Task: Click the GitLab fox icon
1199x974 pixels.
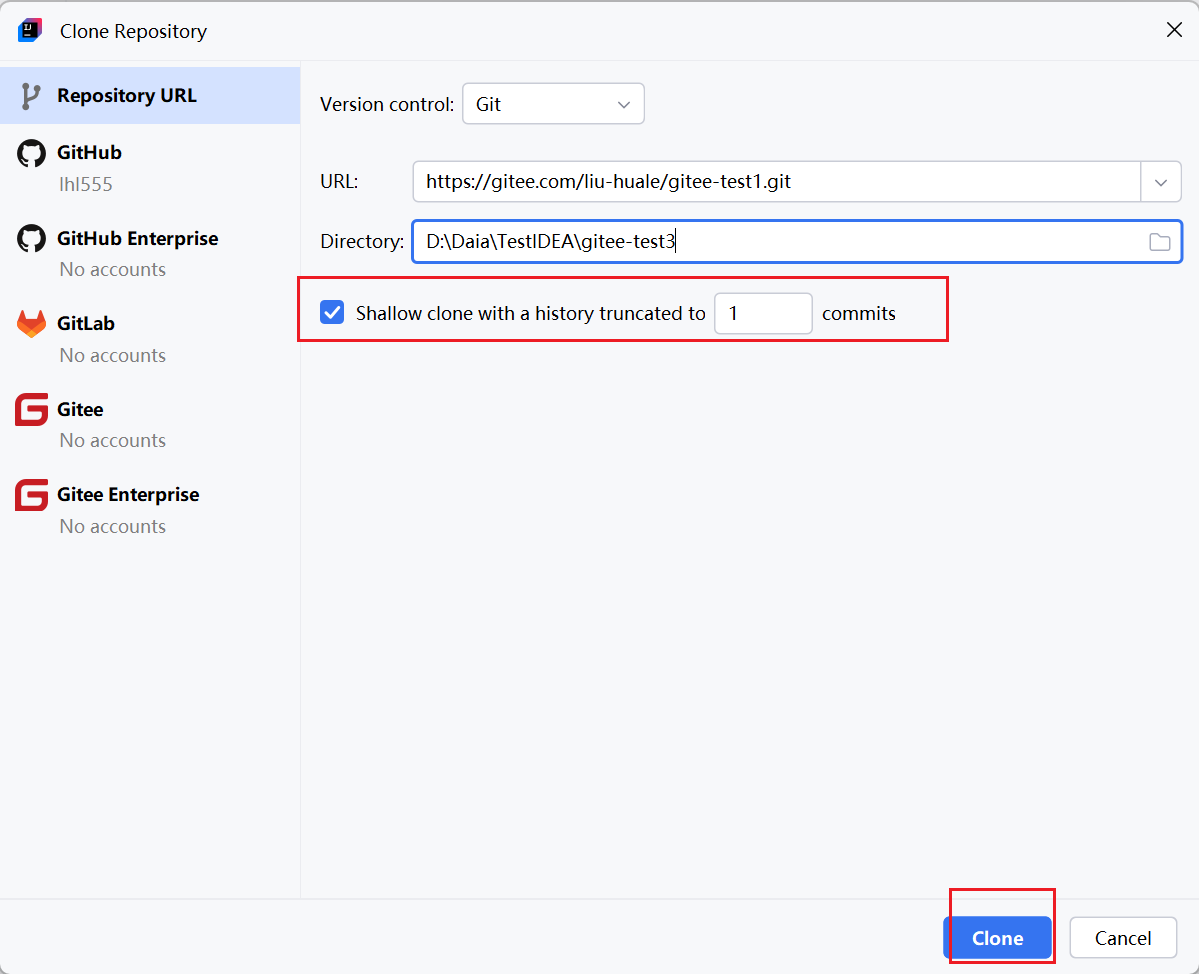Action: pyautogui.click(x=31, y=324)
